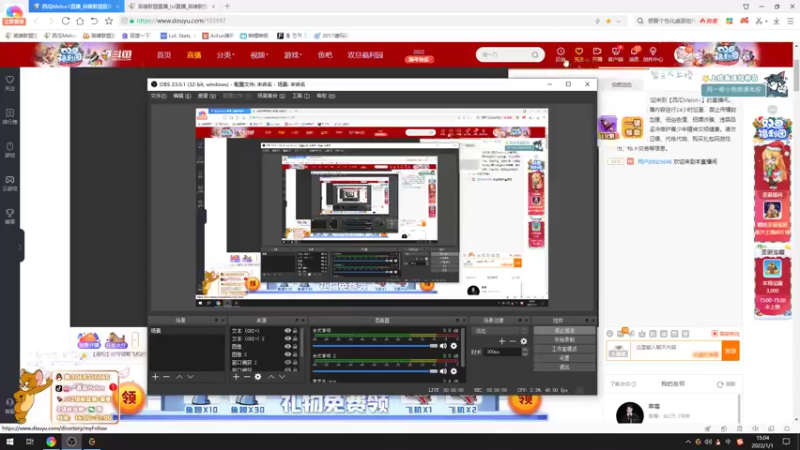The height and width of the screenshot is (450, 800).
Task: Mute second mixer audio channel speaker
Action: coord(443,371)
